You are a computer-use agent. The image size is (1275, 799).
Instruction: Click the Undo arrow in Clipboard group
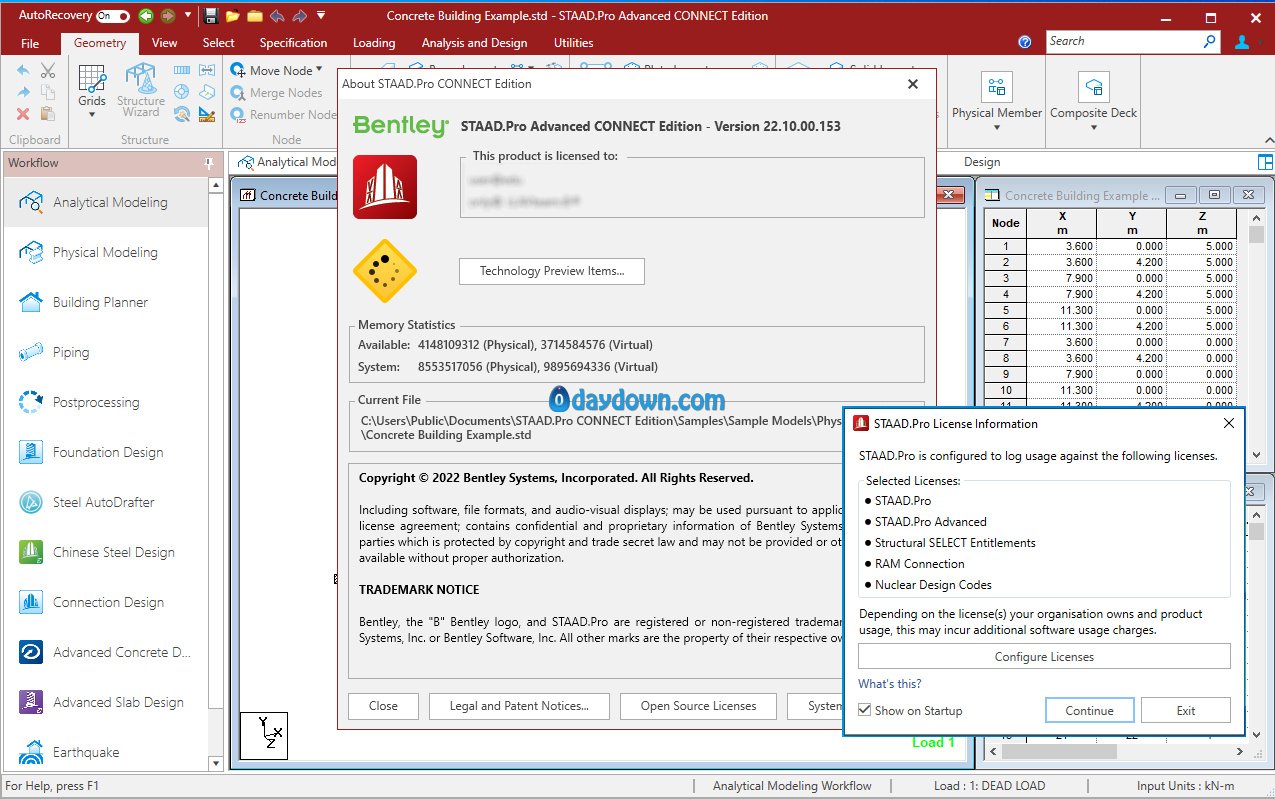(23, 71)
